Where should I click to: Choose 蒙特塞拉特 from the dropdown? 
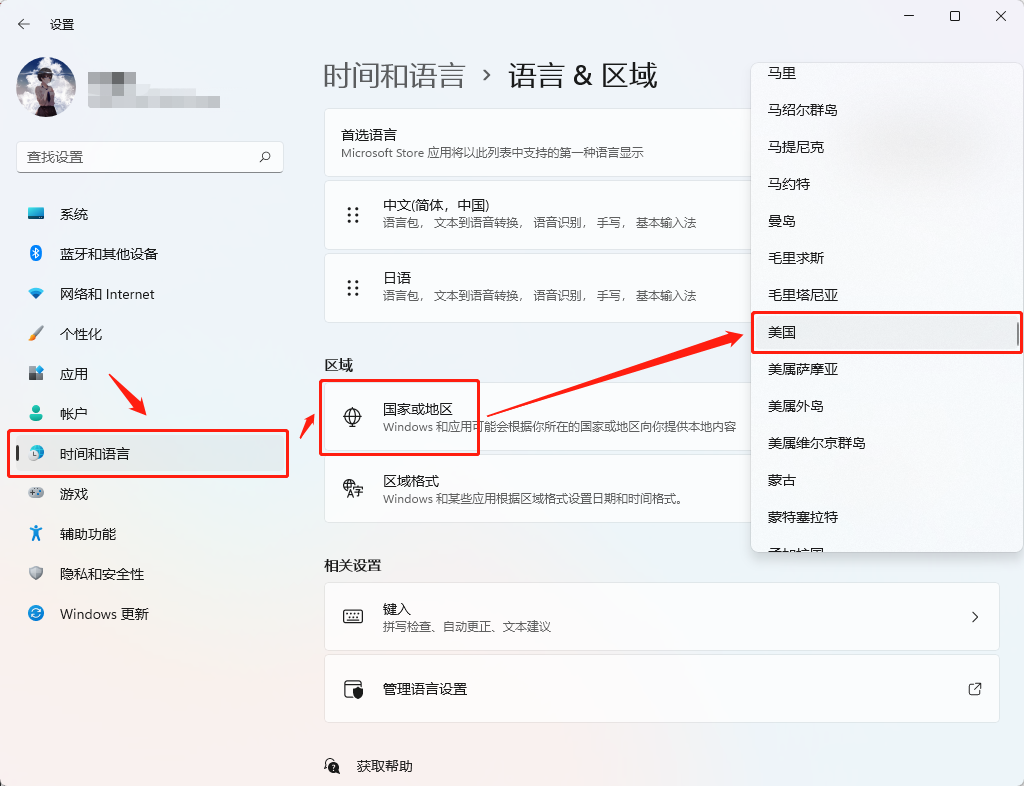[886, 517]
